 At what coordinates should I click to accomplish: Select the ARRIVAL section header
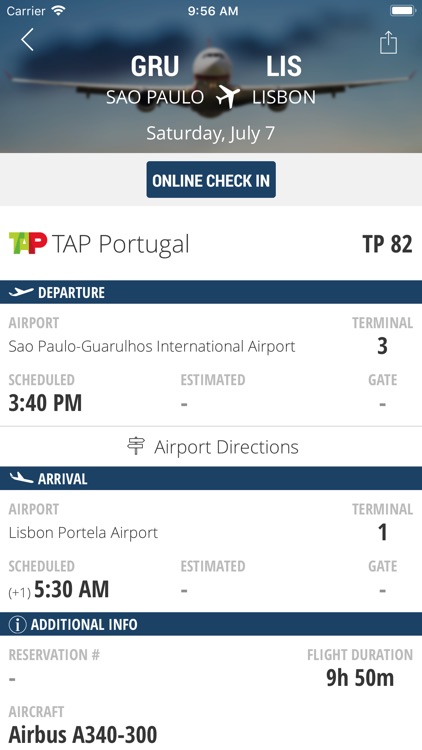click(211, 478)
